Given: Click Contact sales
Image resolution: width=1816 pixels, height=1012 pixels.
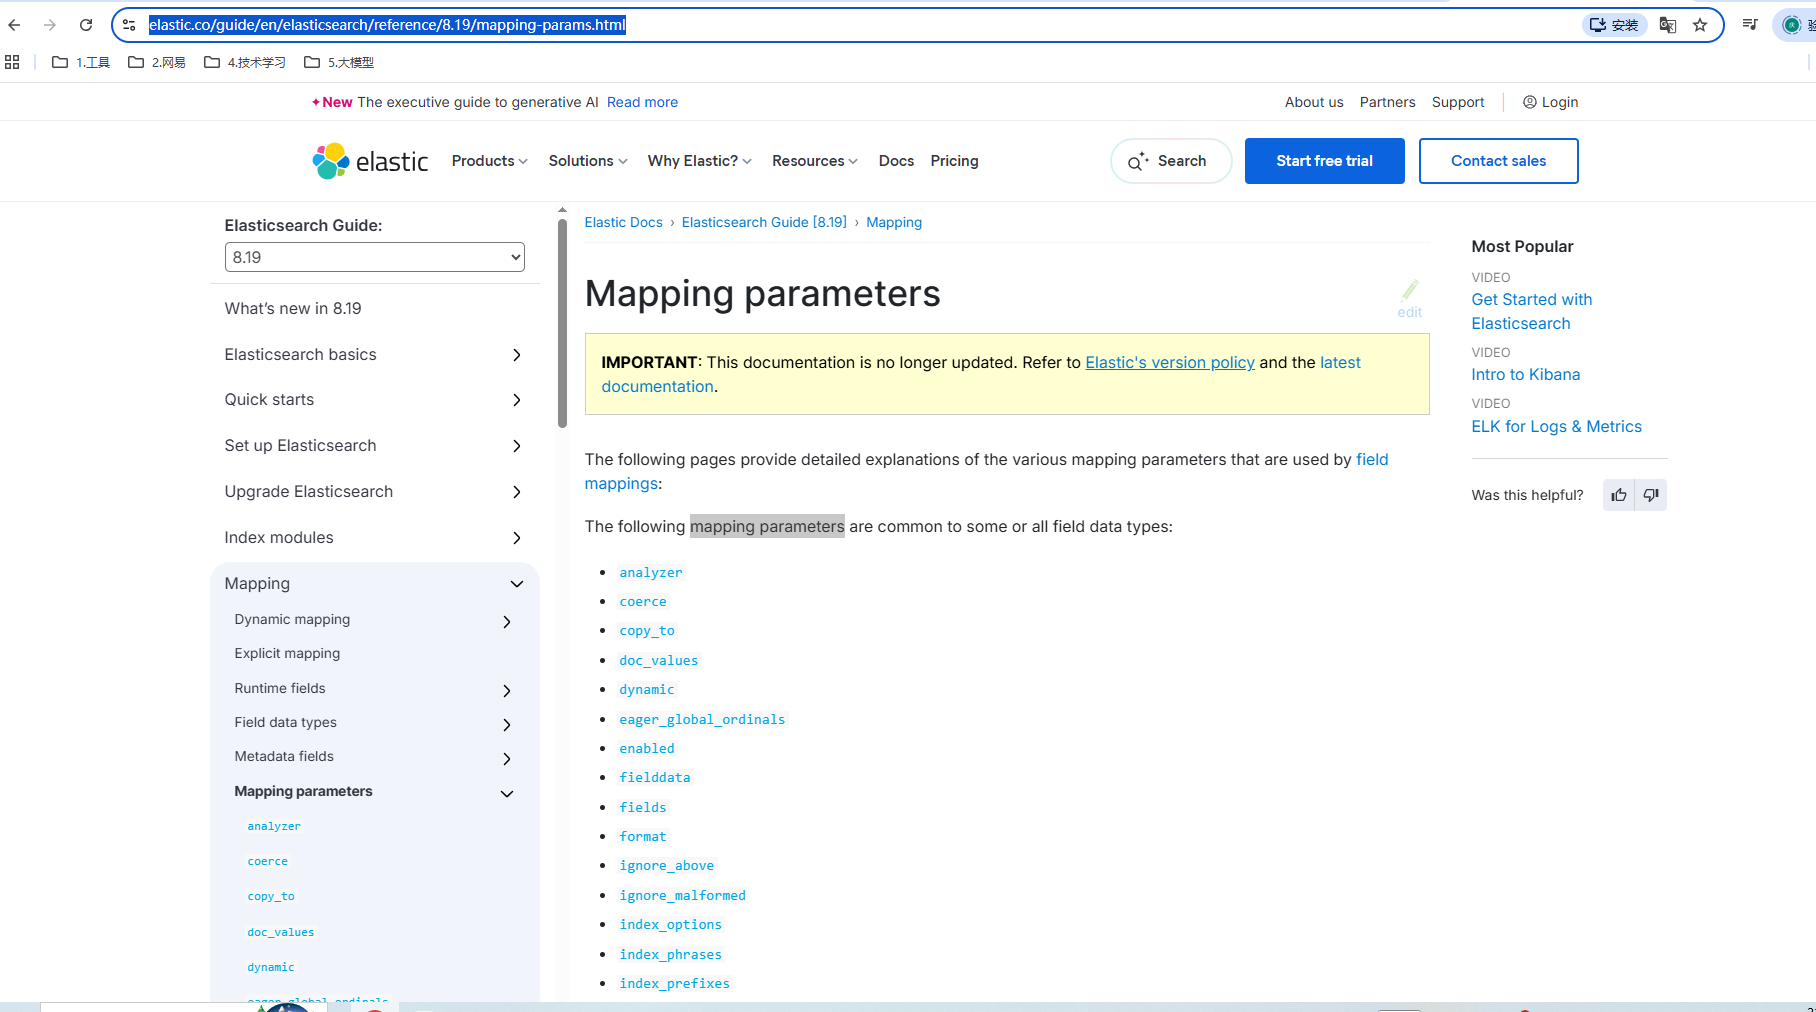Looking at the screenshot, I should click(x=1498, y=161).
